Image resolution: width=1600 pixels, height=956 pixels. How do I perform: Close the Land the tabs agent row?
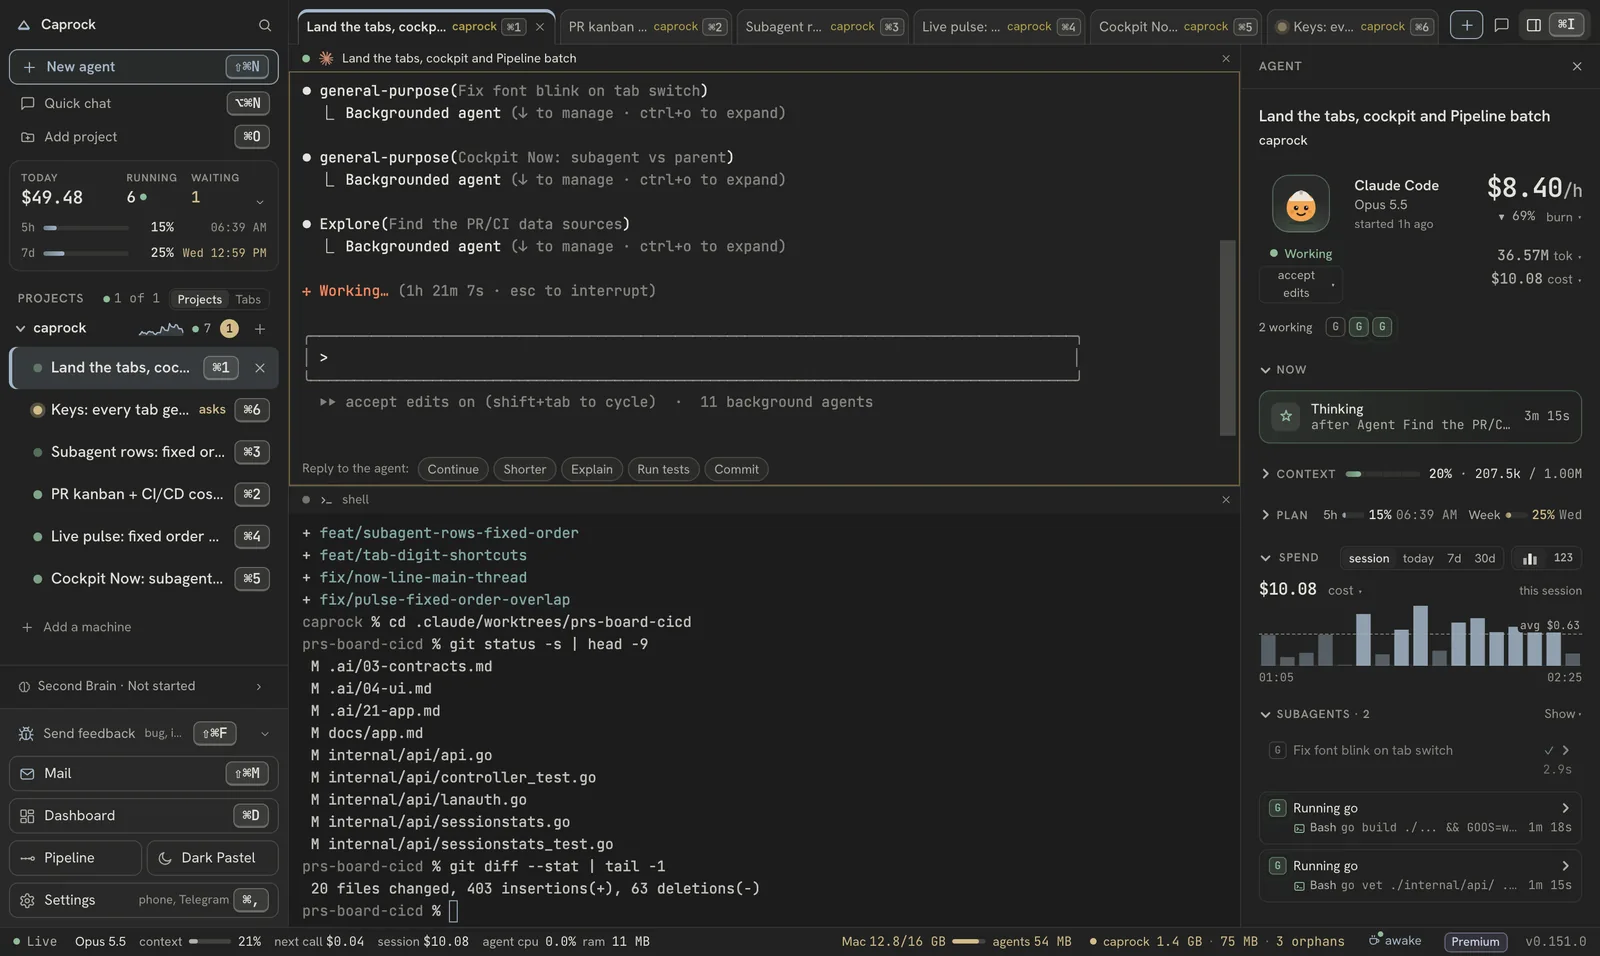pos(260,368)
